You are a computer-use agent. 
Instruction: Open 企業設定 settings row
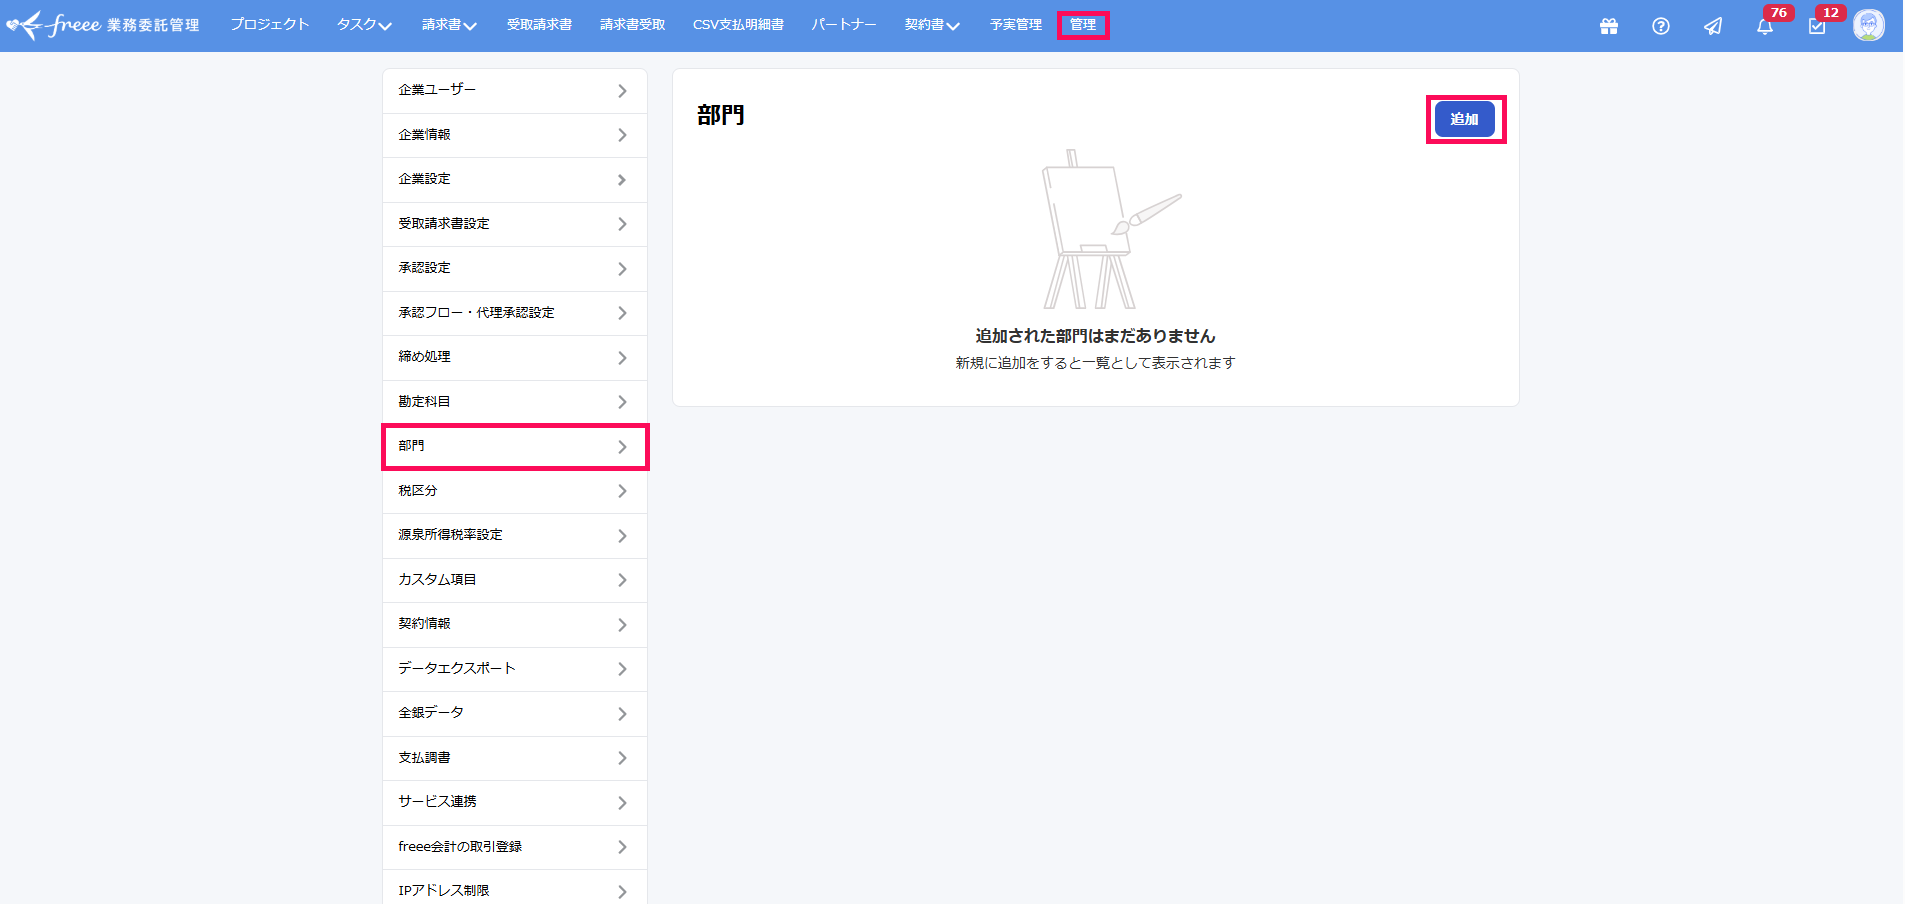click(515, 180)
